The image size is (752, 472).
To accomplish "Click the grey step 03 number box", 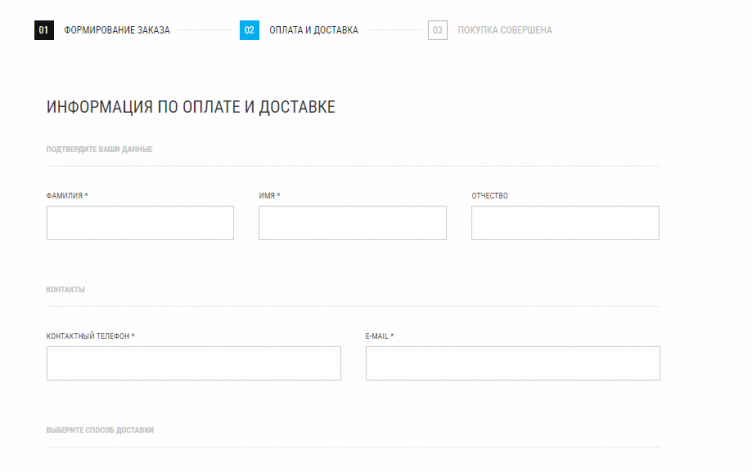I will click(437, 30).
